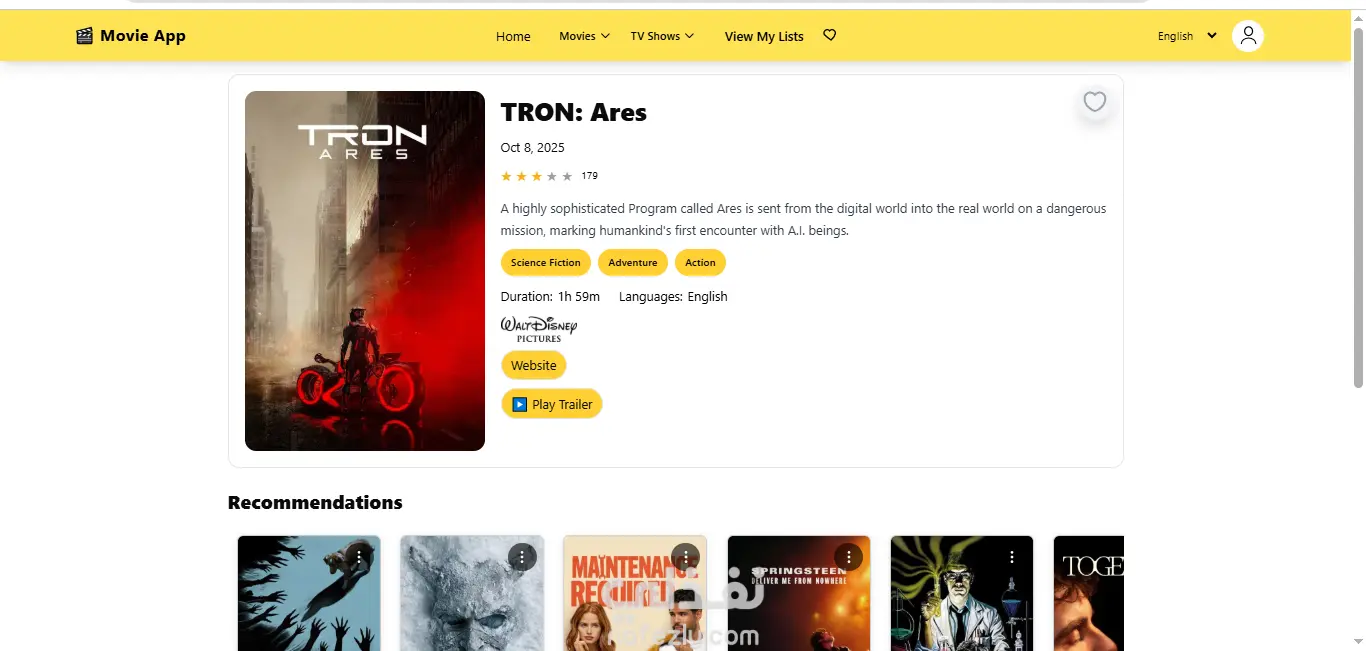
Task: Open the three-dots menu on Maintenance Required poster
Action: click(x=685, y=556)
